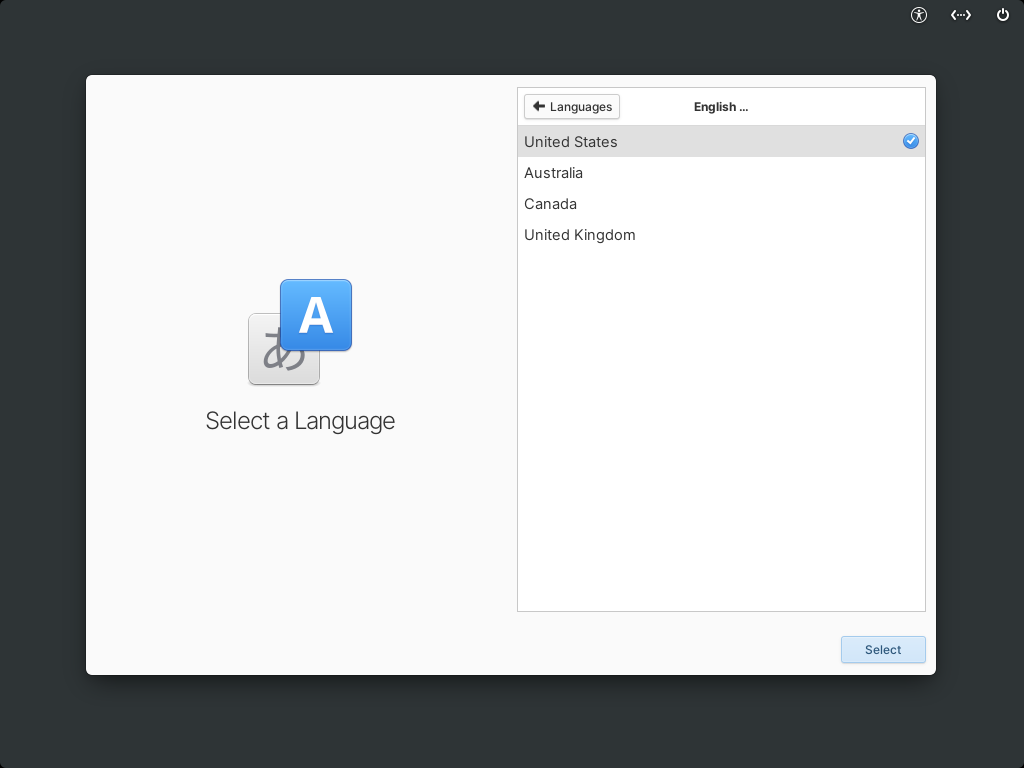Open the power menu icon
The image size is (1024, 768).
tap(1002, 15)
